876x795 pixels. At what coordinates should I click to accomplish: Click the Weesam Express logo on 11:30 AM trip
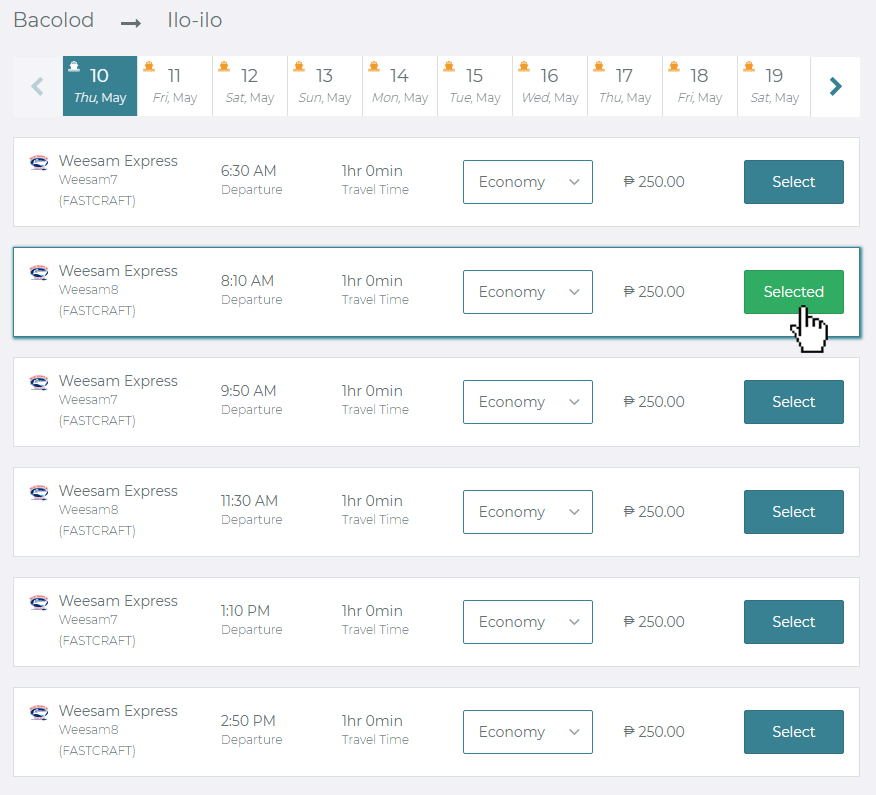pyautogui.click(x=39, y=493)
